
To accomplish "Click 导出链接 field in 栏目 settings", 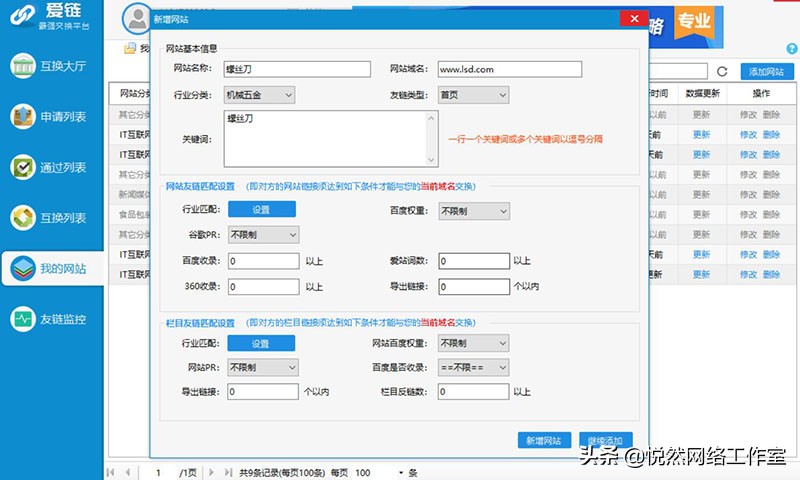I will (x=263, y=392).
